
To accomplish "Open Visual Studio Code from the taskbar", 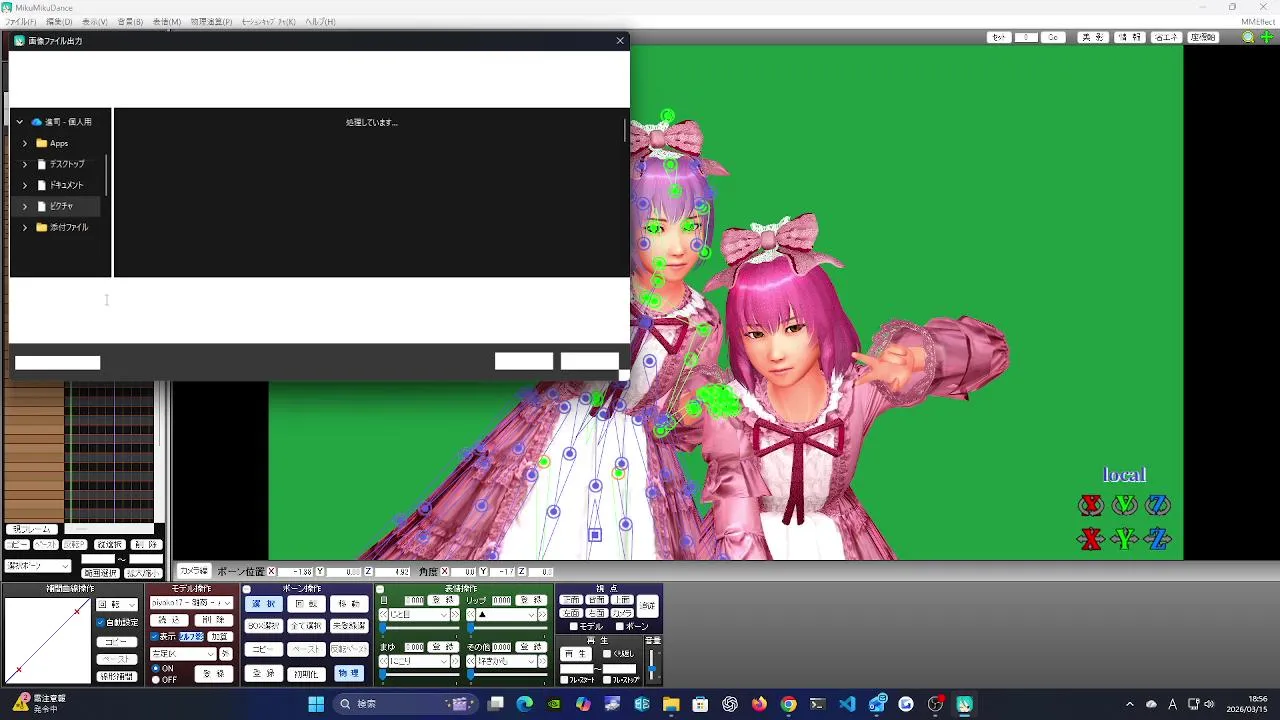I will pyautogui.click(x=847, y=704).
